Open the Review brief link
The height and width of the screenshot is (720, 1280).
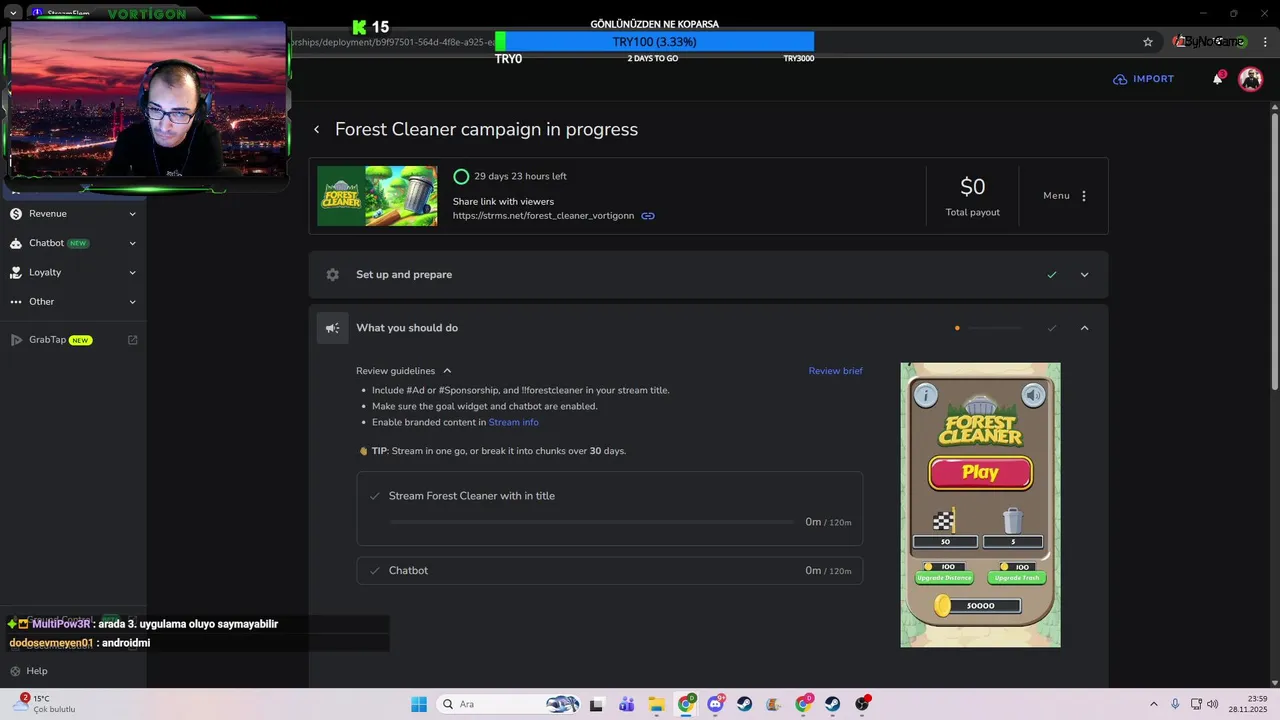(835, 371)
